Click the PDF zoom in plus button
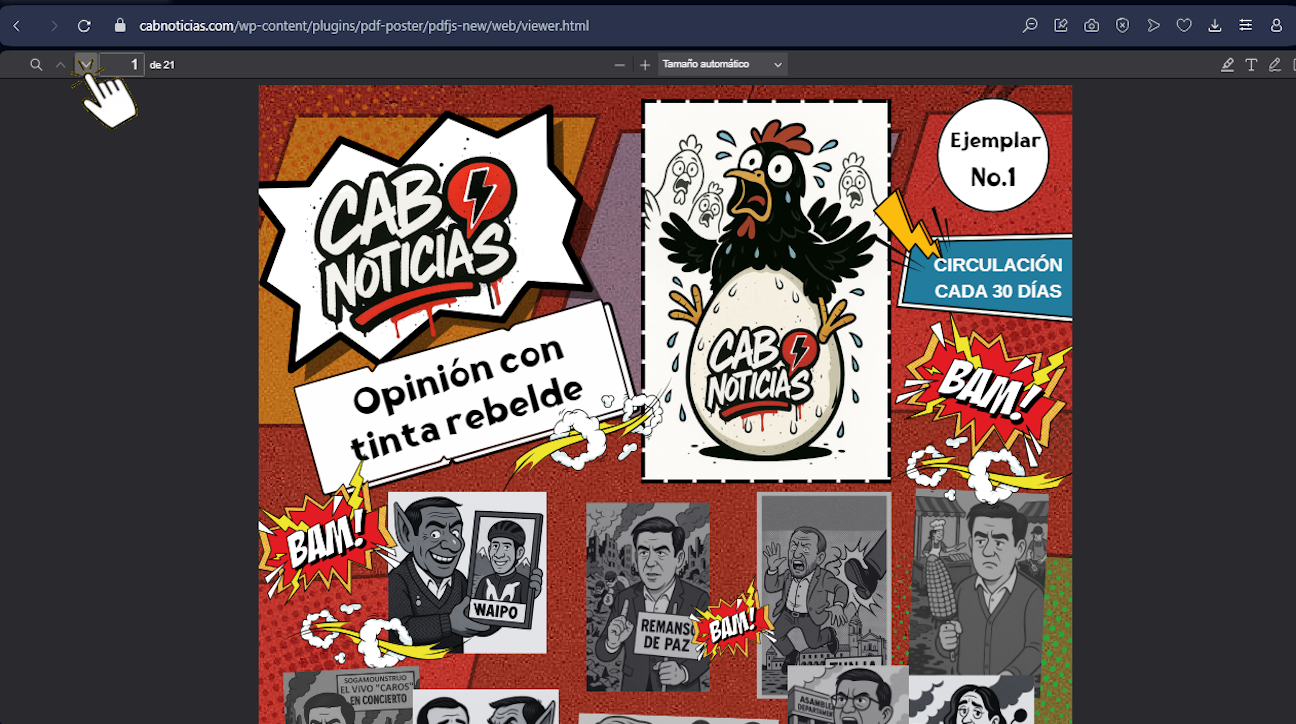The height and width of the screenshot is (724, 1296). (645, 65)
